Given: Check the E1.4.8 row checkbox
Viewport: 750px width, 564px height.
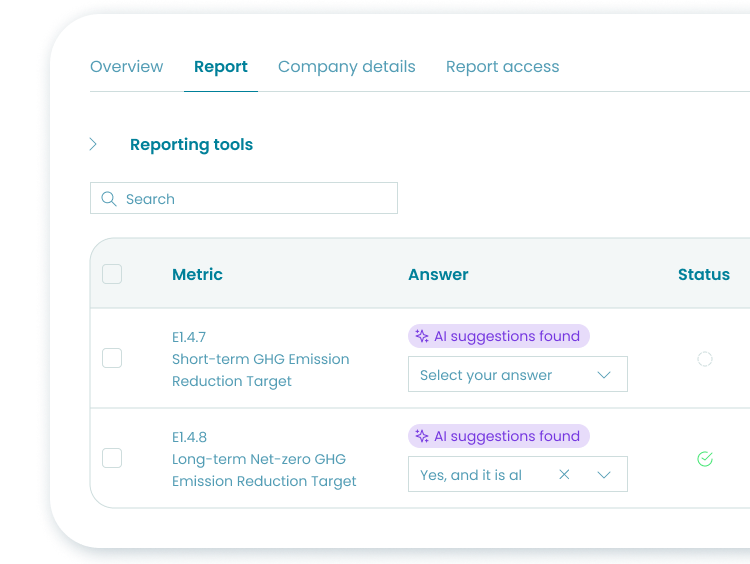Looking at the screenshot, I should tap(112, 458).
